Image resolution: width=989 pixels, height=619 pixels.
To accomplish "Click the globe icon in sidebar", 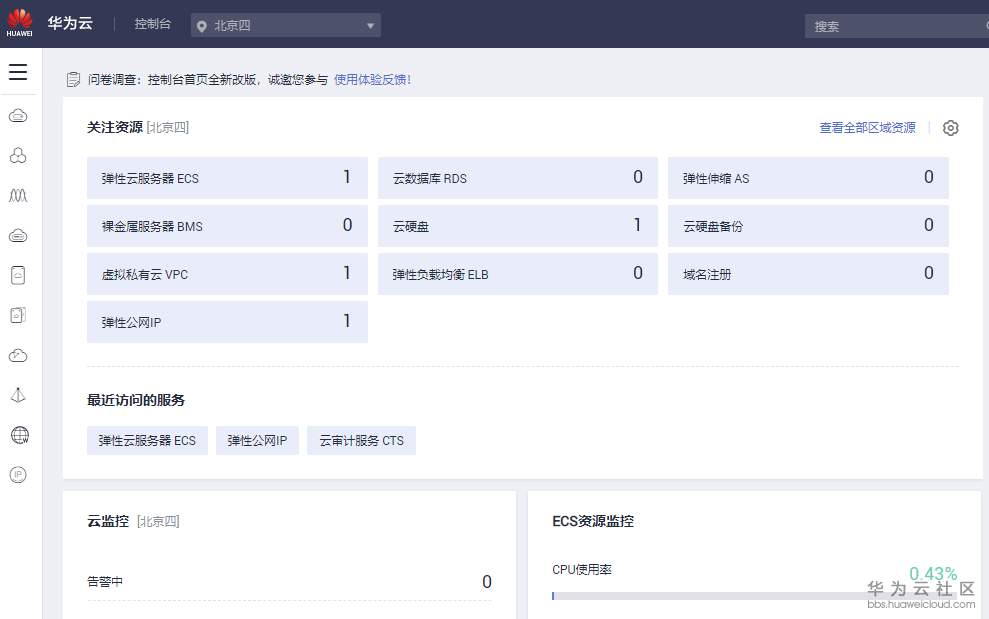I will point(19,435).
